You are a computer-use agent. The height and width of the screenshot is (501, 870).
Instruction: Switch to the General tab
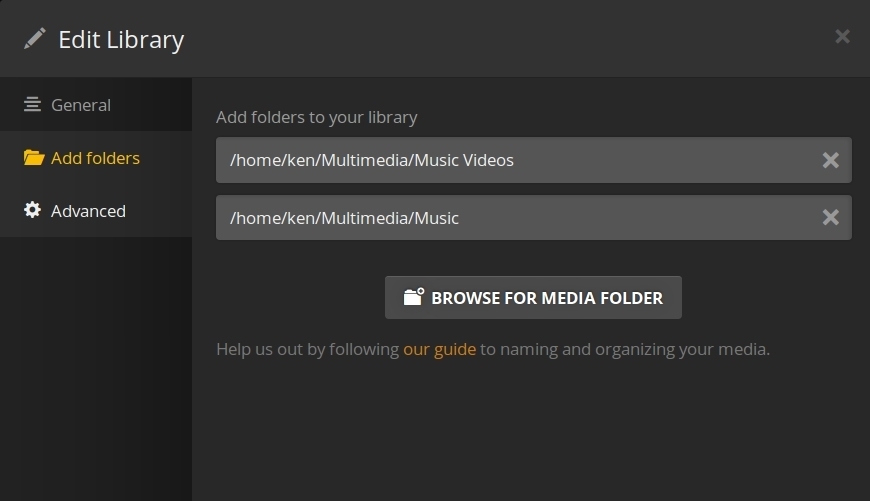(x=81, y=105)
